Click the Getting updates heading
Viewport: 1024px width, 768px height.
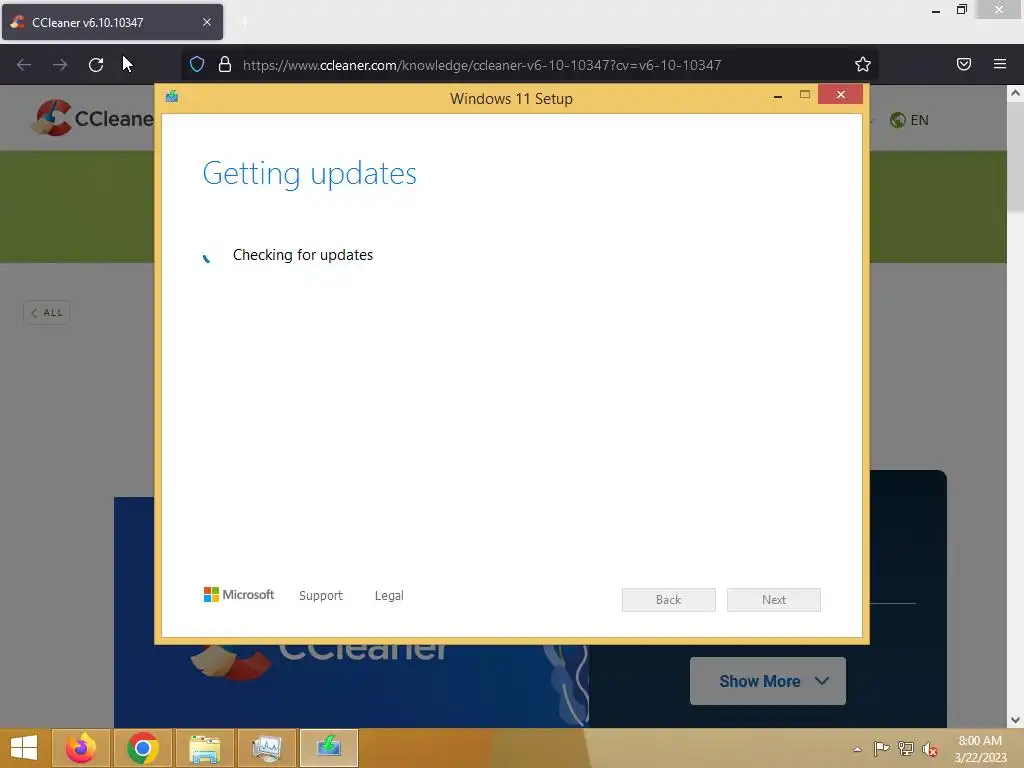[x=310, y=174]
